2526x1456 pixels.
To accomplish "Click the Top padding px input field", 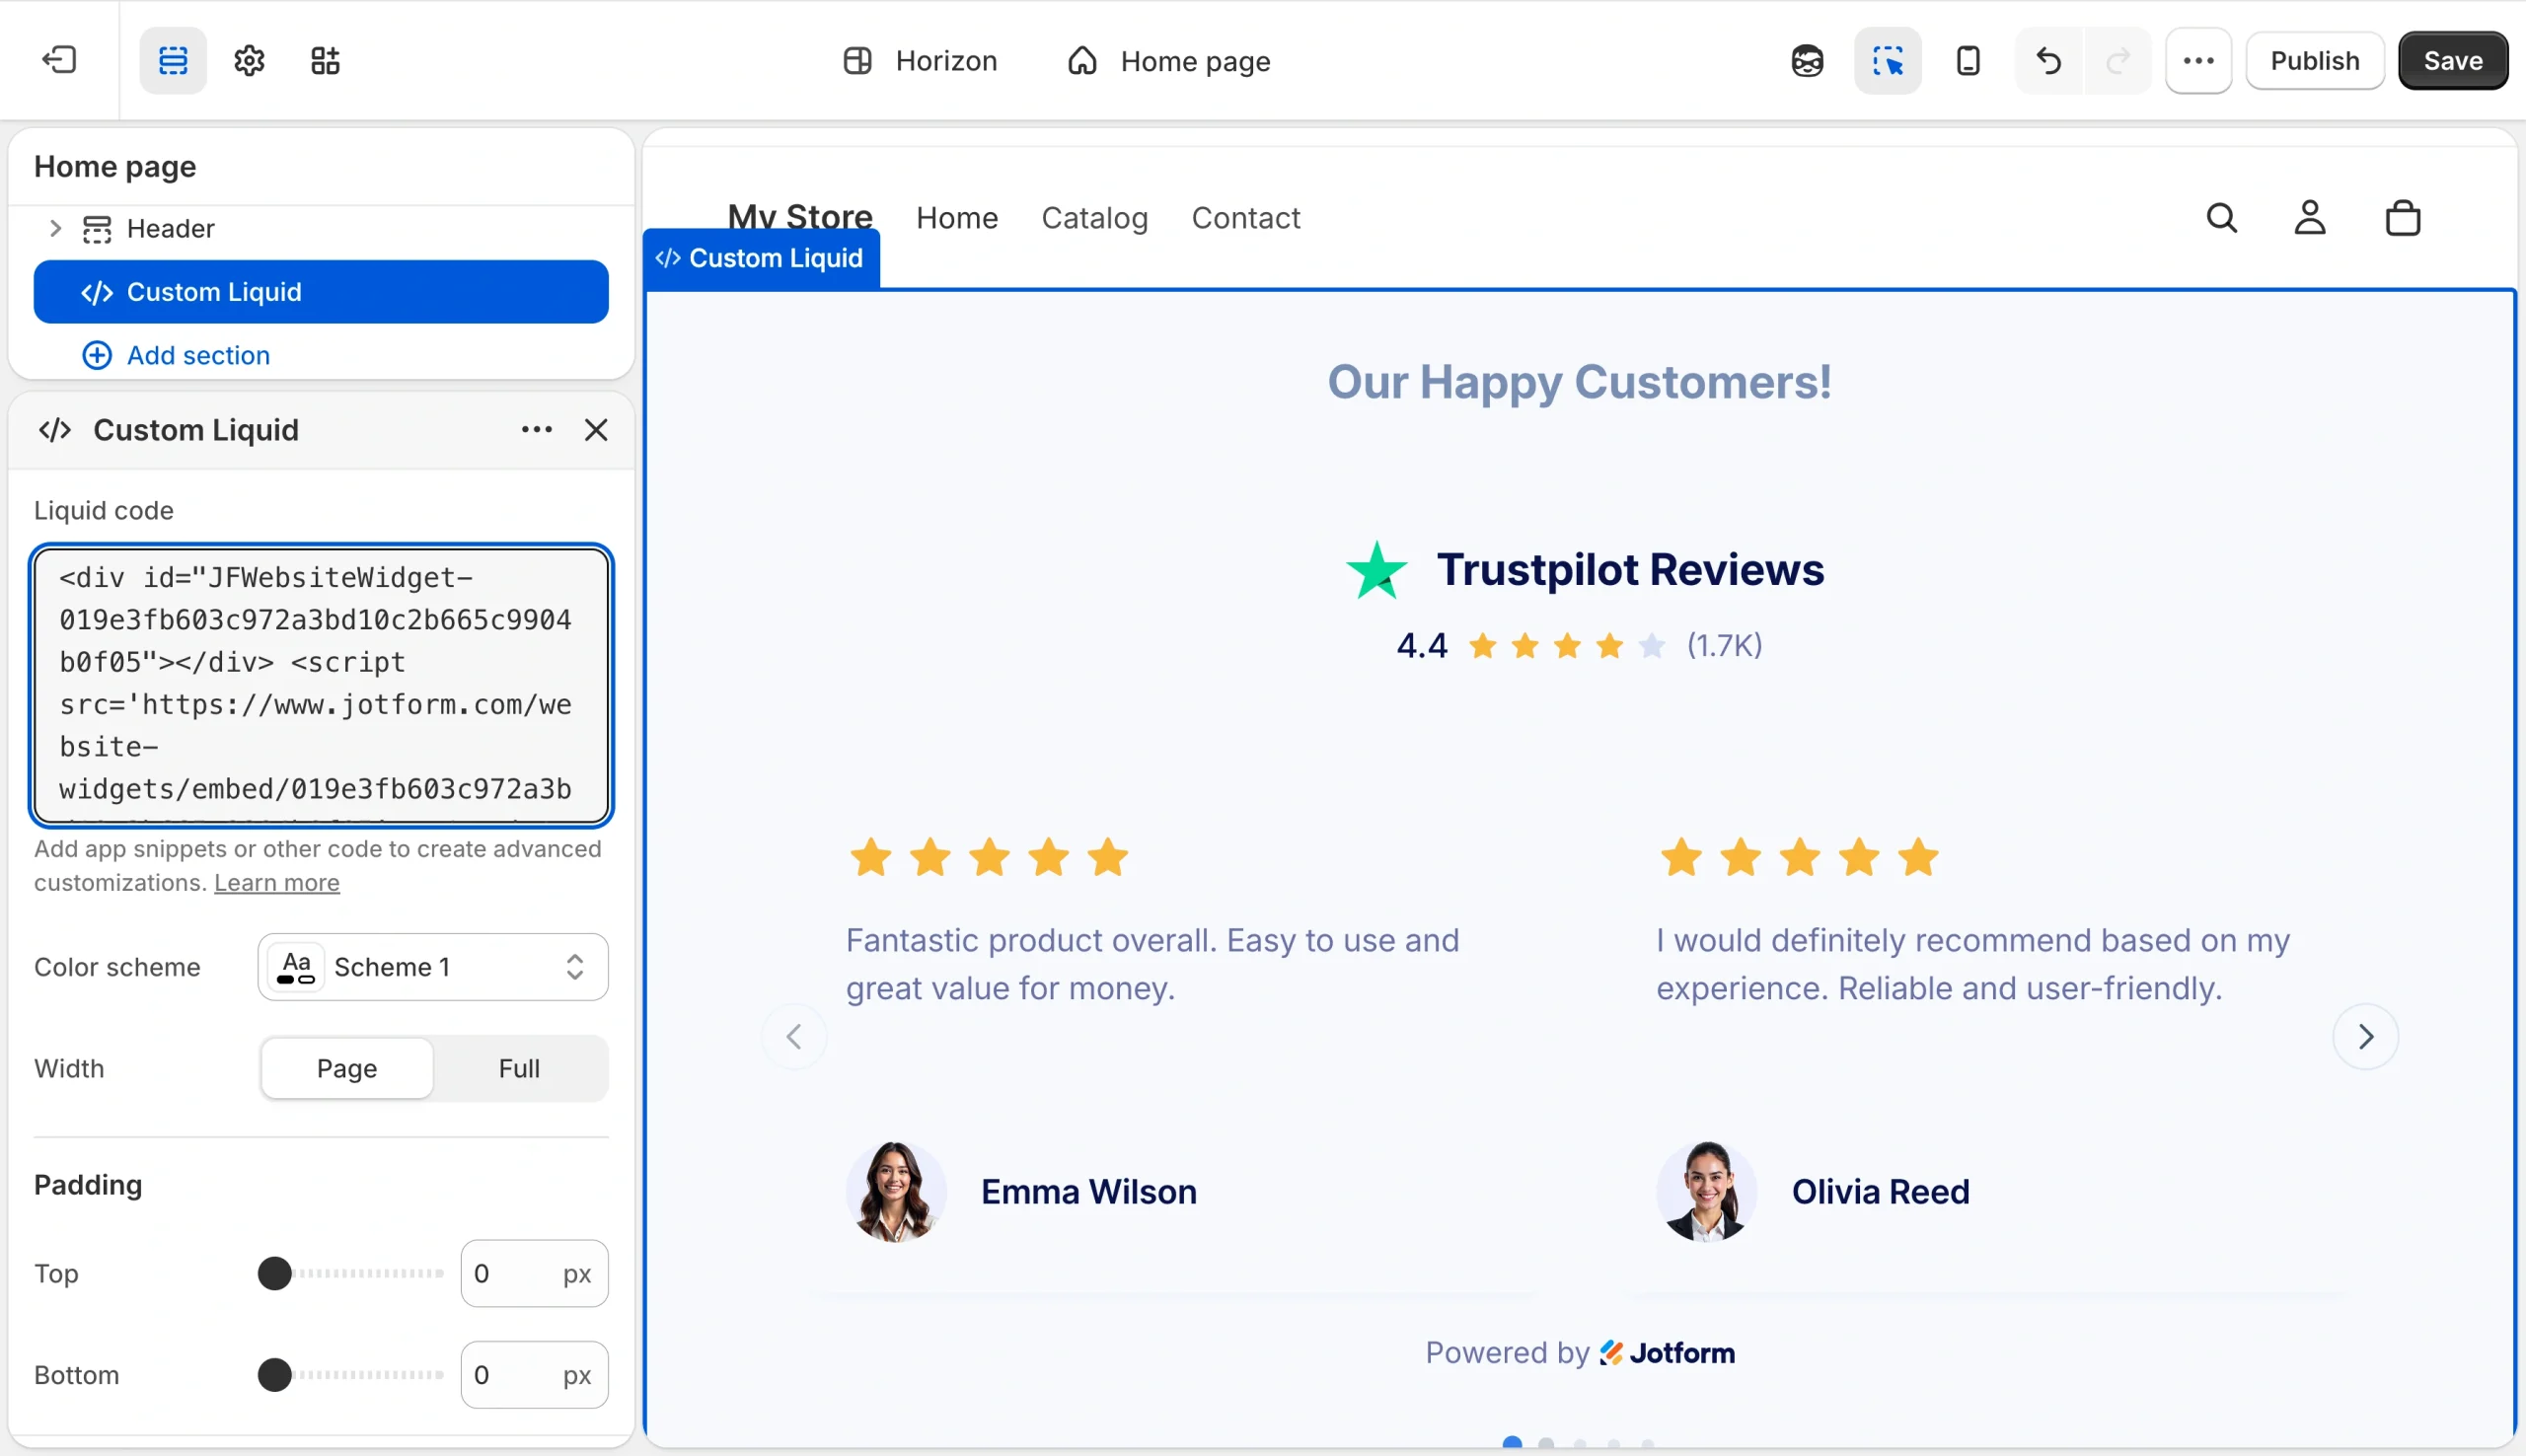I will tap(534, 1273).
